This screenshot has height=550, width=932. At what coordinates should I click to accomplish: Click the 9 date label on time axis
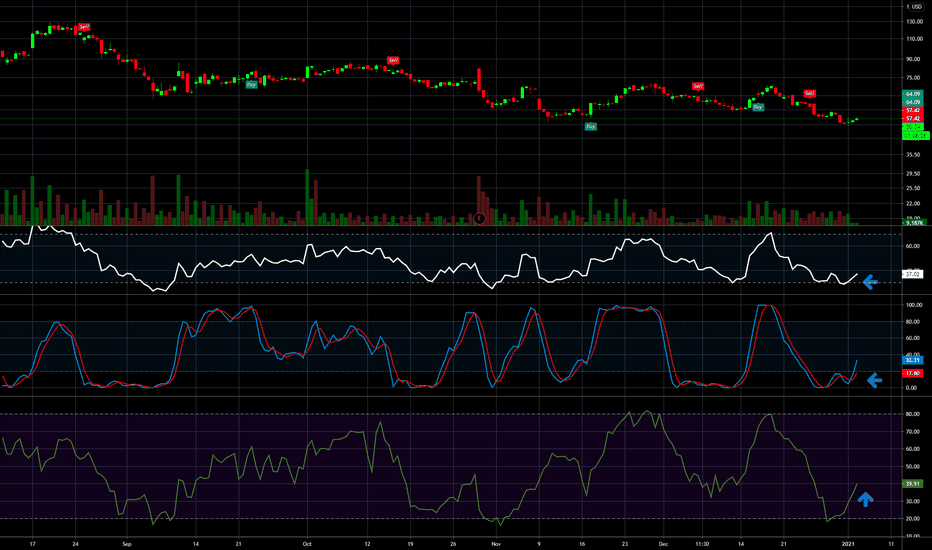(x=539, y=543)
